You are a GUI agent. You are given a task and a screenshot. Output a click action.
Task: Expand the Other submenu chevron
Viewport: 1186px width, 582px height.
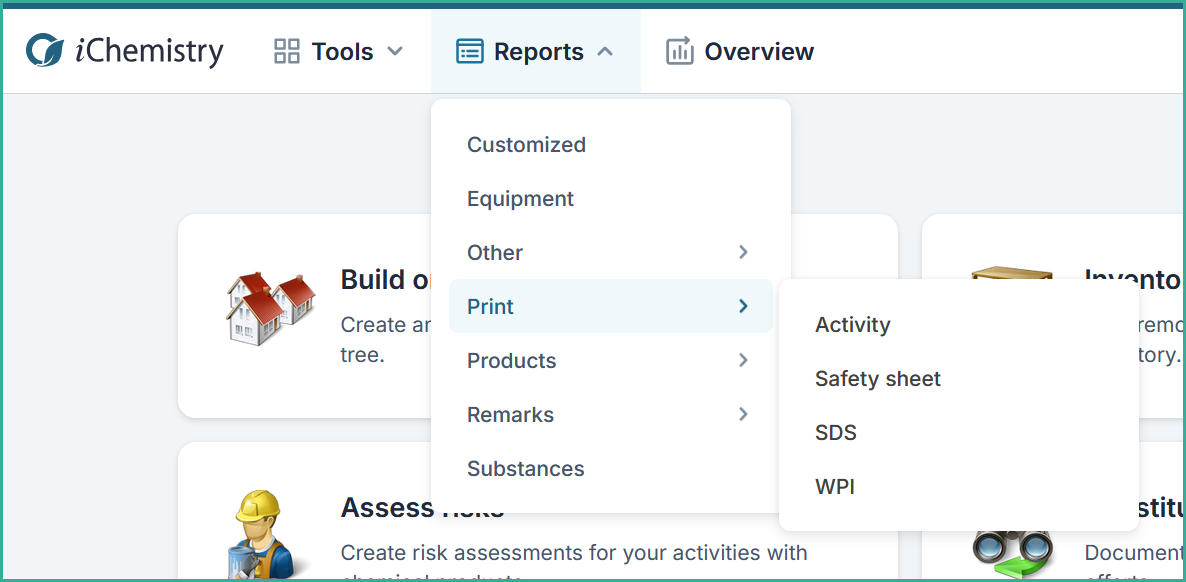tap(744, 252)
